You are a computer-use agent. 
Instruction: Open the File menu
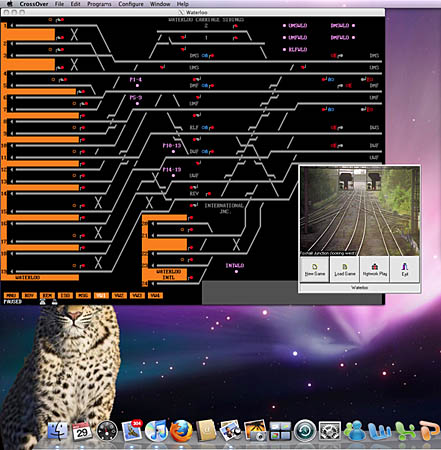(59, 4)
